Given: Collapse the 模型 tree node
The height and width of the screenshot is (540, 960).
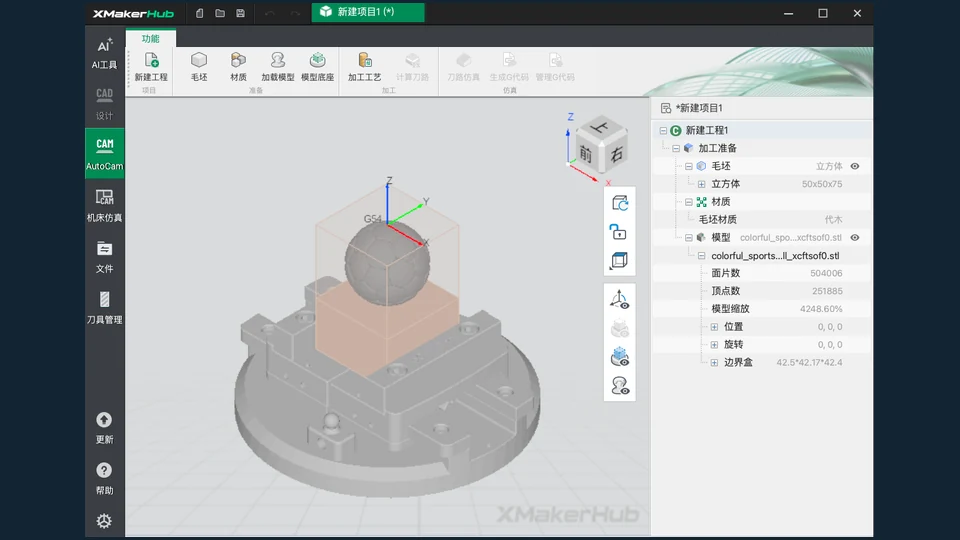Looking at the screenshot, I should click(x=689, y=238).
